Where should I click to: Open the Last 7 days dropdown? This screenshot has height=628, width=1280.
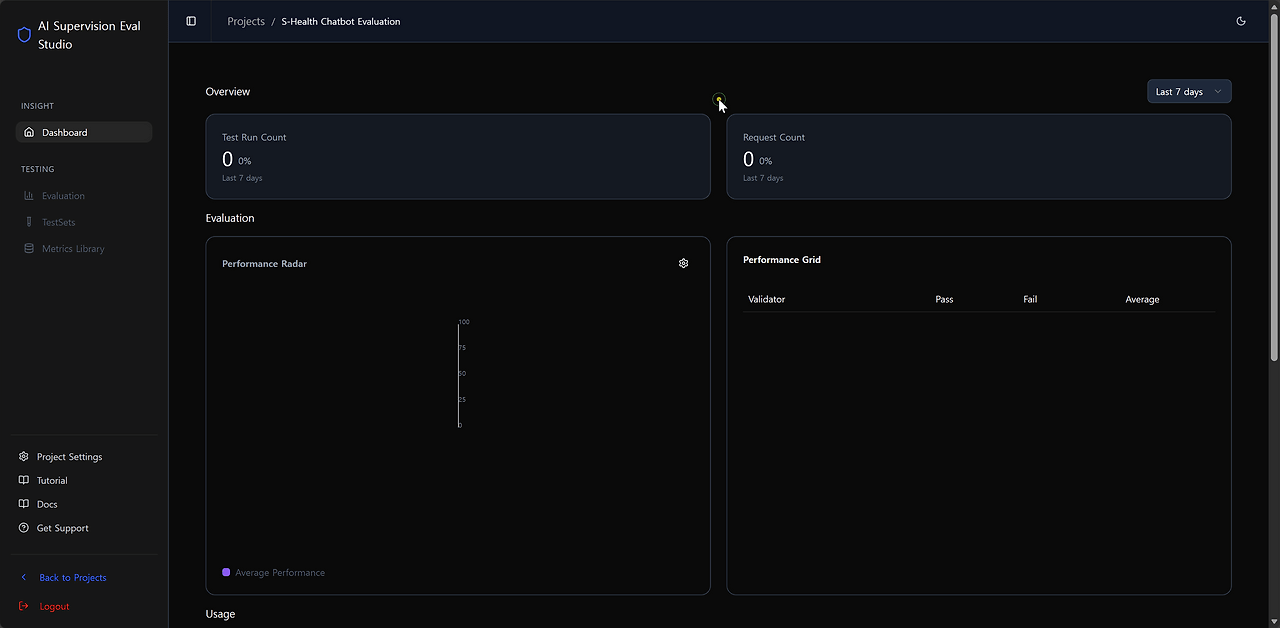click(1189, 91)
